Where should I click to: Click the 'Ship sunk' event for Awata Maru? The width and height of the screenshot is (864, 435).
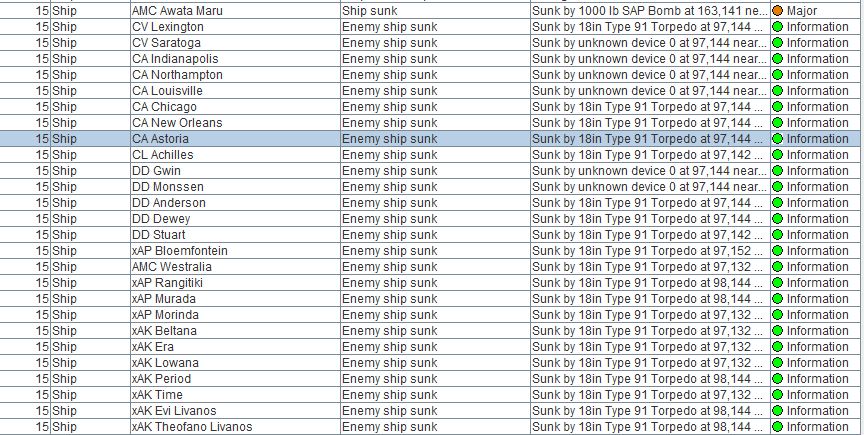pyautogui.click(x=370, y=10)
